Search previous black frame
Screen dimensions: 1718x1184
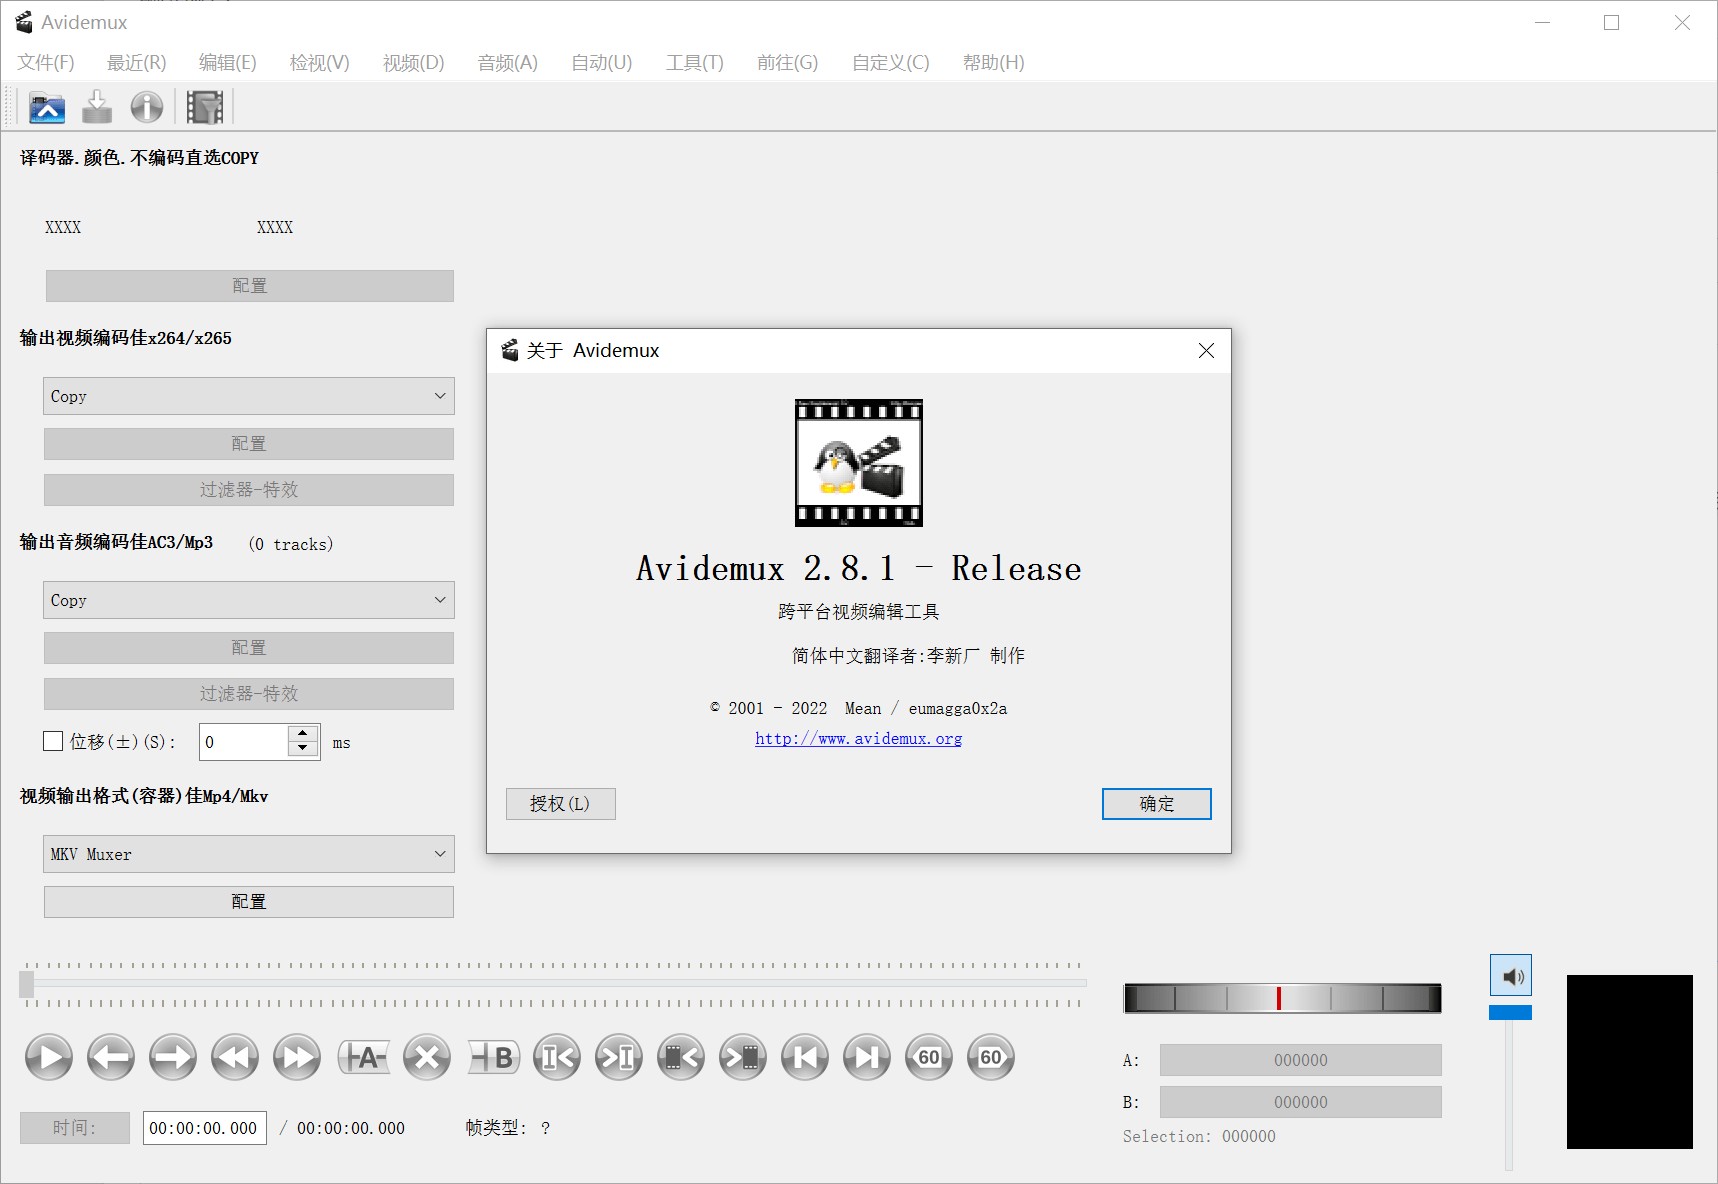(681, 1057)
